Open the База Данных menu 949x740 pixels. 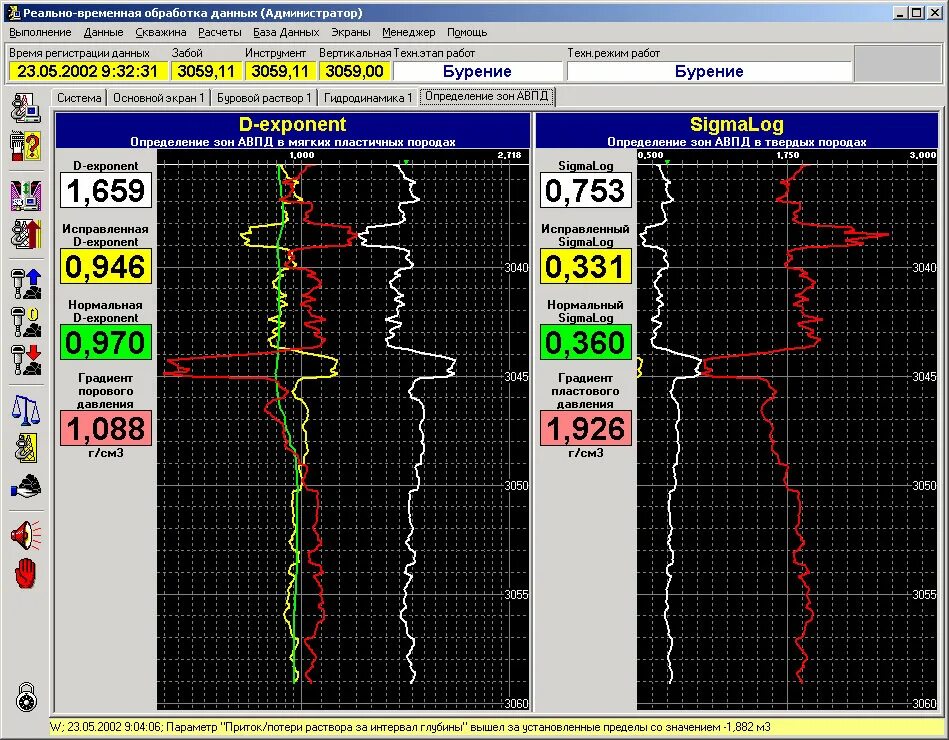click(x=286, y=32)
